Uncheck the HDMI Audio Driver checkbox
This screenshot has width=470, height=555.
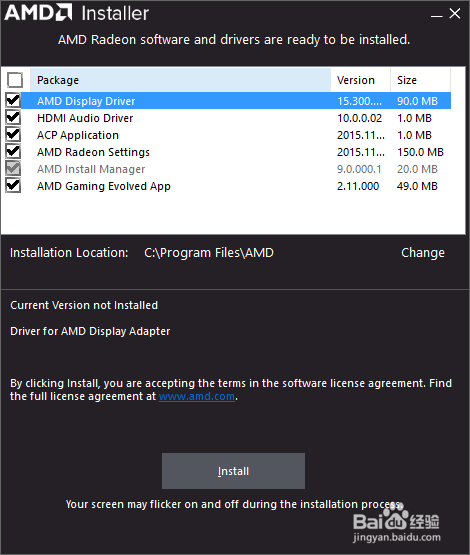[x=13, y=118]
